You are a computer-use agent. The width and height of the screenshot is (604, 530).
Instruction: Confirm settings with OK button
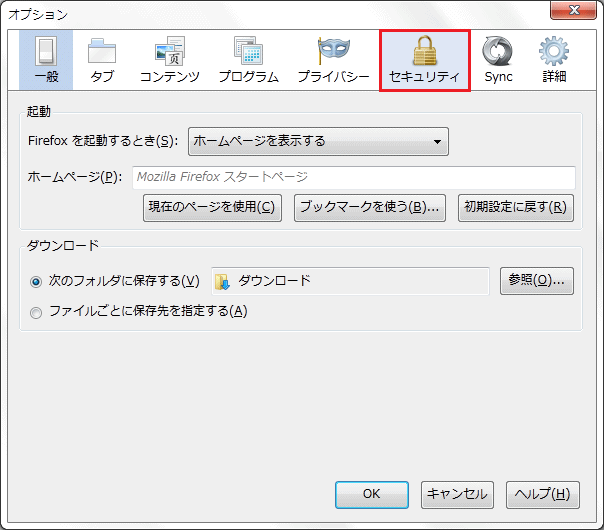[372, 495]
